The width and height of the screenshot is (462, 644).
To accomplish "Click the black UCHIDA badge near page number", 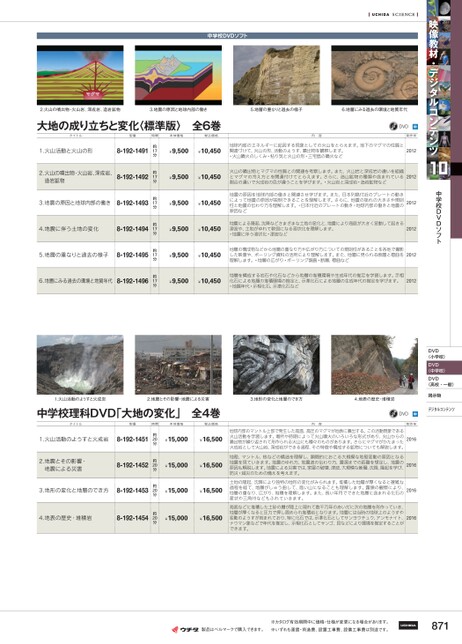I will pos(408,626).
